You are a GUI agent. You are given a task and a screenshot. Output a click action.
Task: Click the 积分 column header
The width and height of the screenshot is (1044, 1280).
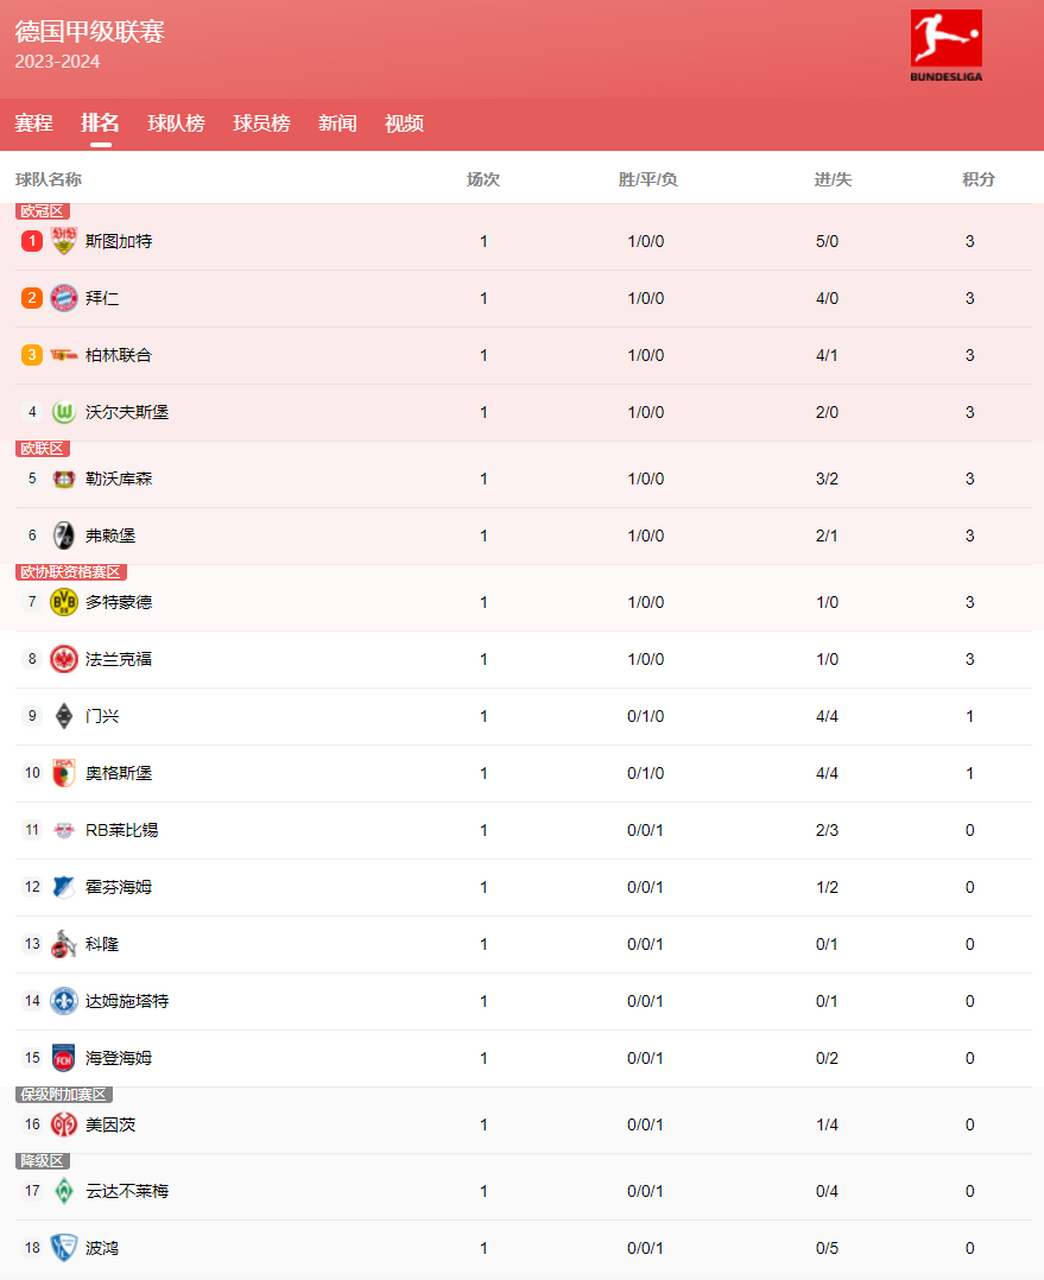pyautogui.click(x=978, y=179)
